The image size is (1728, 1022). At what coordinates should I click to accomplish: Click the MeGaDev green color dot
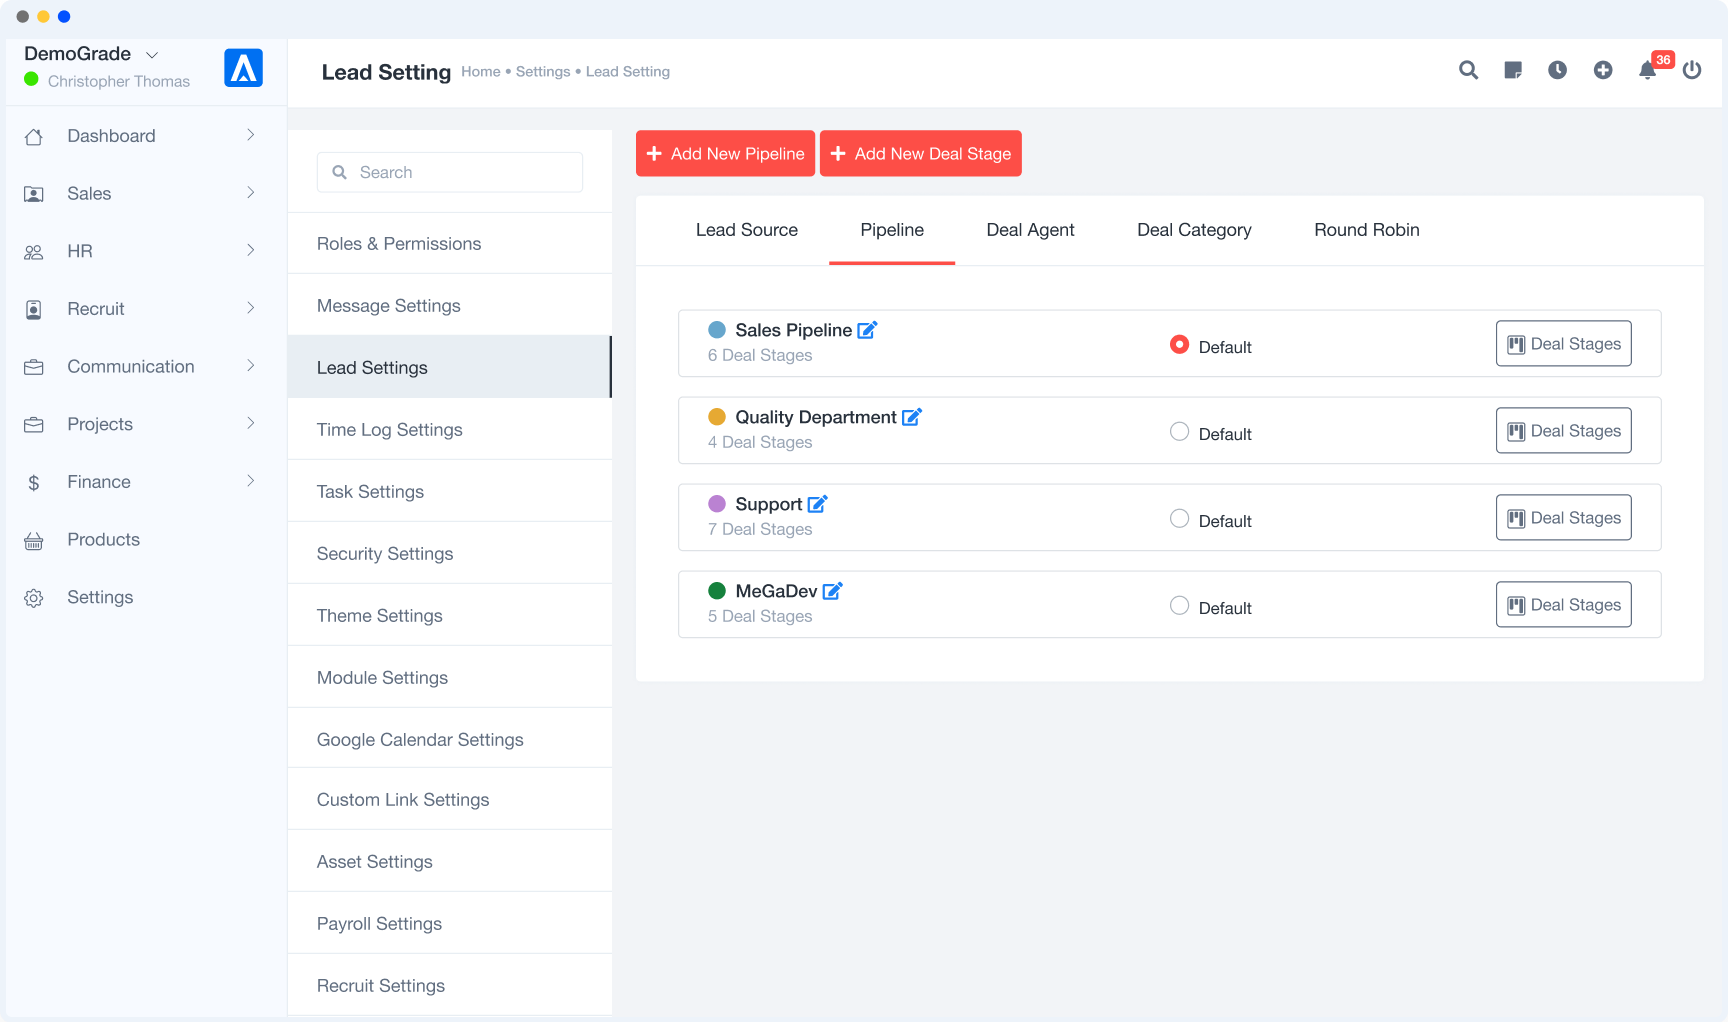point(717,591)
